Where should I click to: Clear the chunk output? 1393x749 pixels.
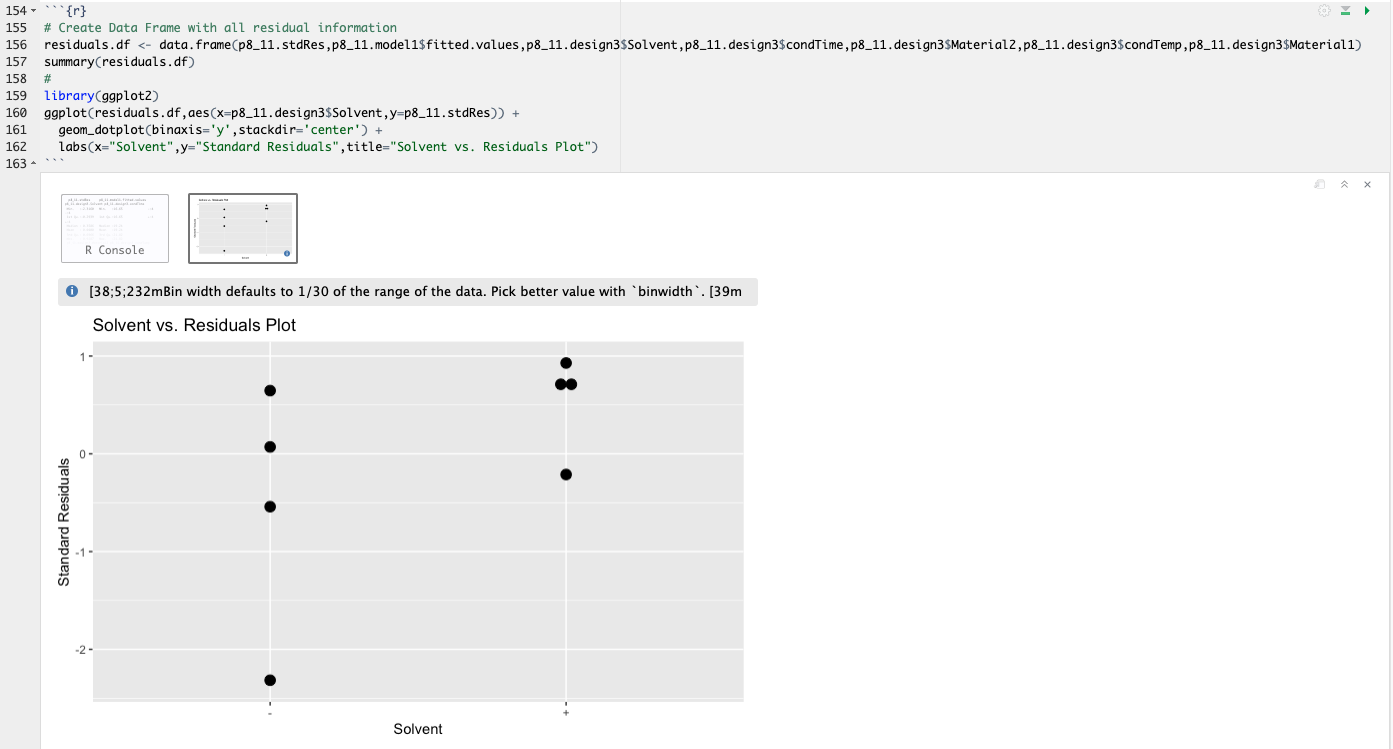tap(1367, 185)
